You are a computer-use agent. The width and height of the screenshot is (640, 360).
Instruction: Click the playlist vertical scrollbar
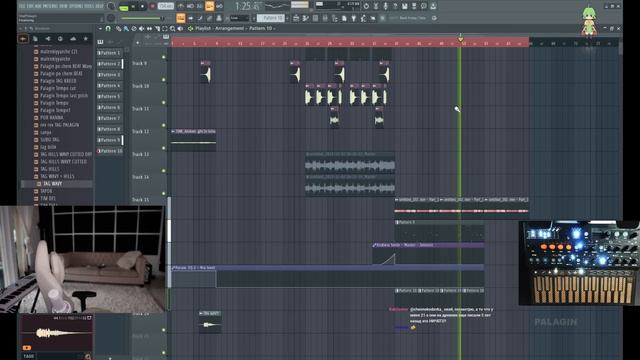pos(620,48)
